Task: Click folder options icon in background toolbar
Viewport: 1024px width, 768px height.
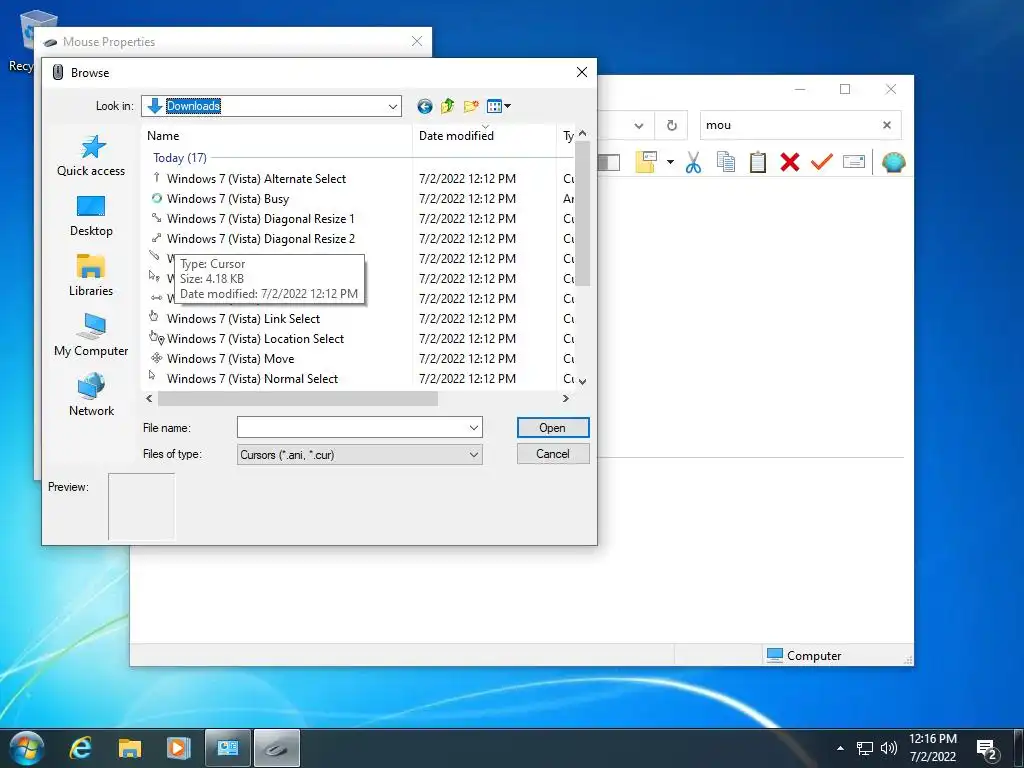Action: [x=646, y=162]
